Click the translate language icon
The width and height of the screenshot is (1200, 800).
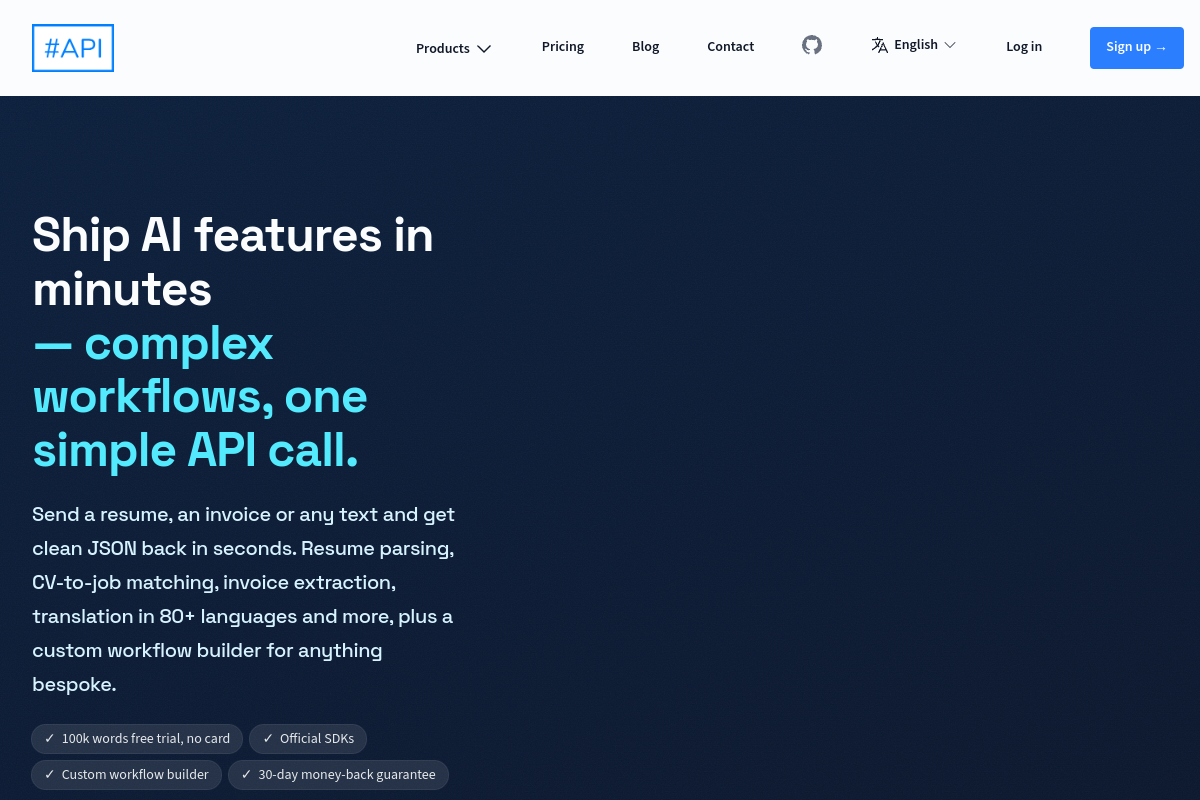(880, 45)
